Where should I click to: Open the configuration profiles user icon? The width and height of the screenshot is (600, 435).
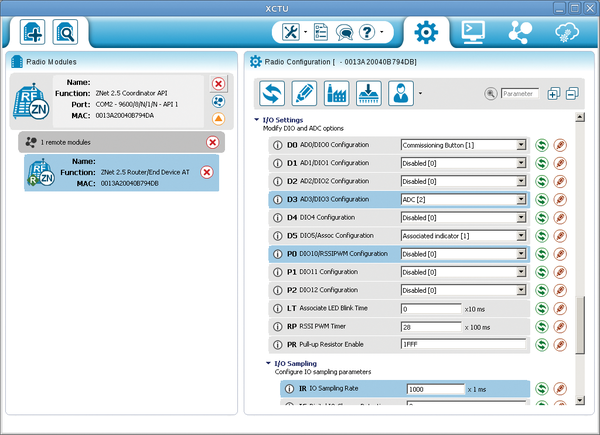401,93
